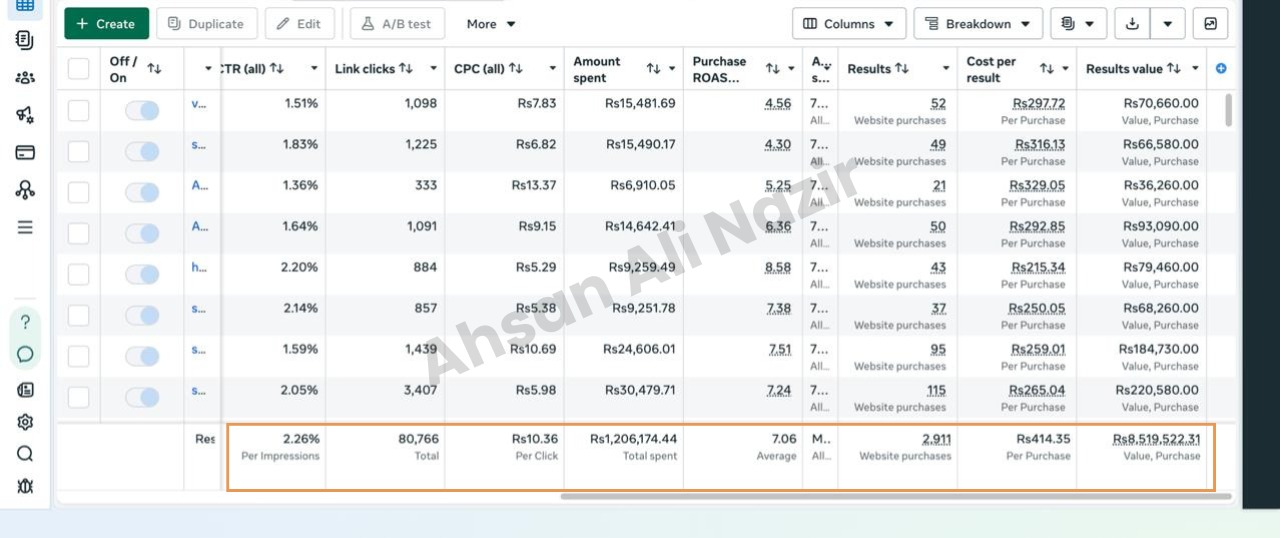Click the Edit button
Viewport: 1280px width, 538px height.
(299, 24)
